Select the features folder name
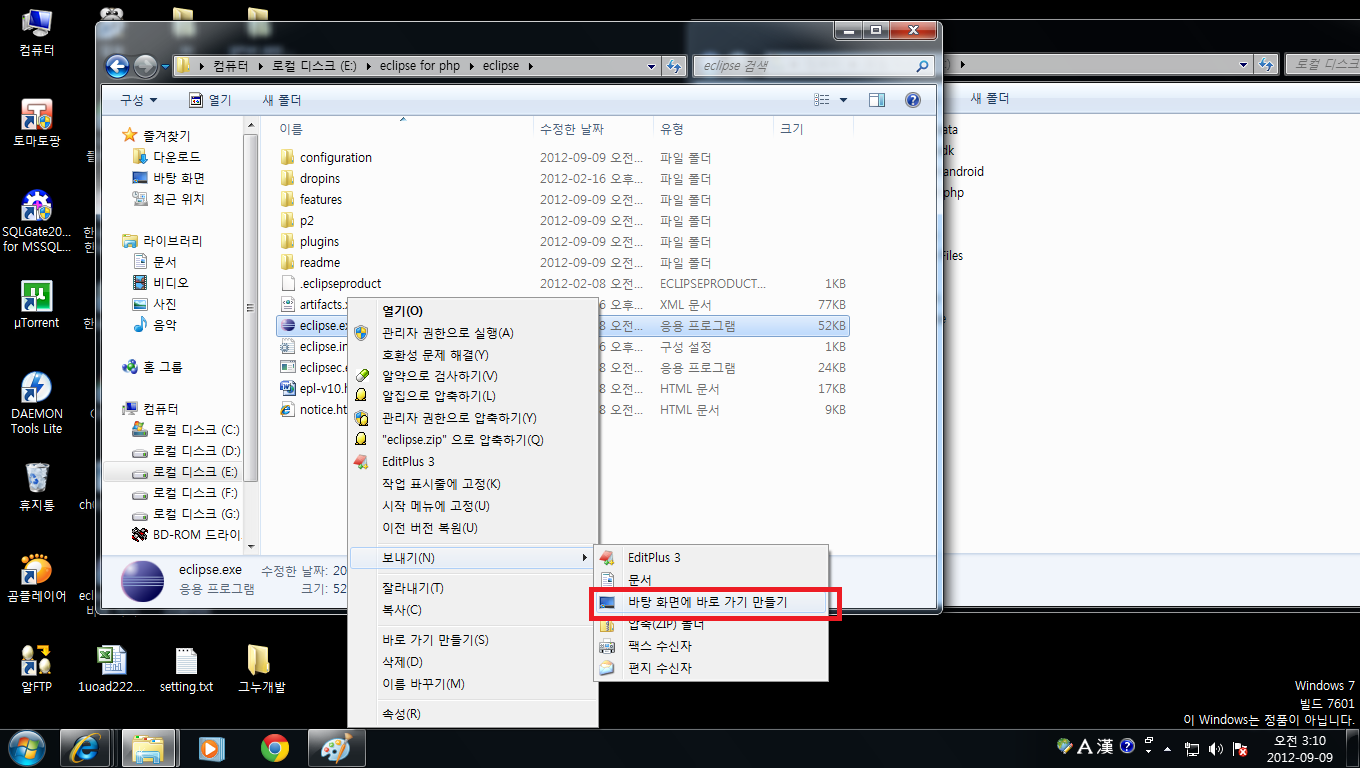This screenshot has height=768, width=1360. [x=321, y=199]
